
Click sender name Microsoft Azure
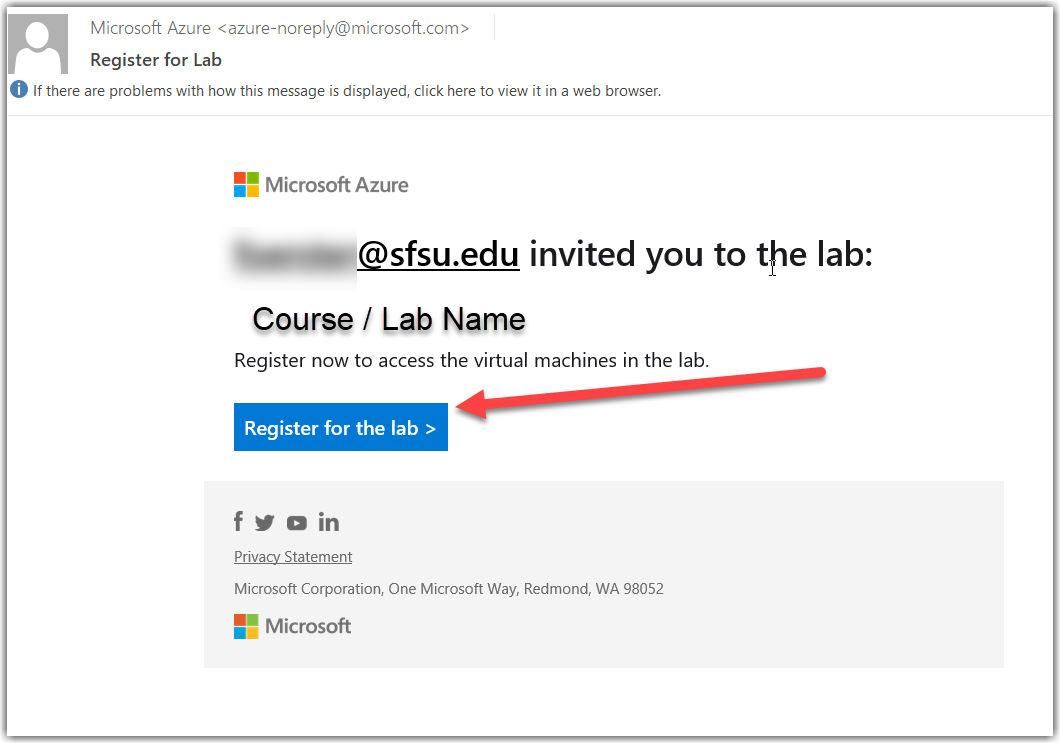(151, 28)
